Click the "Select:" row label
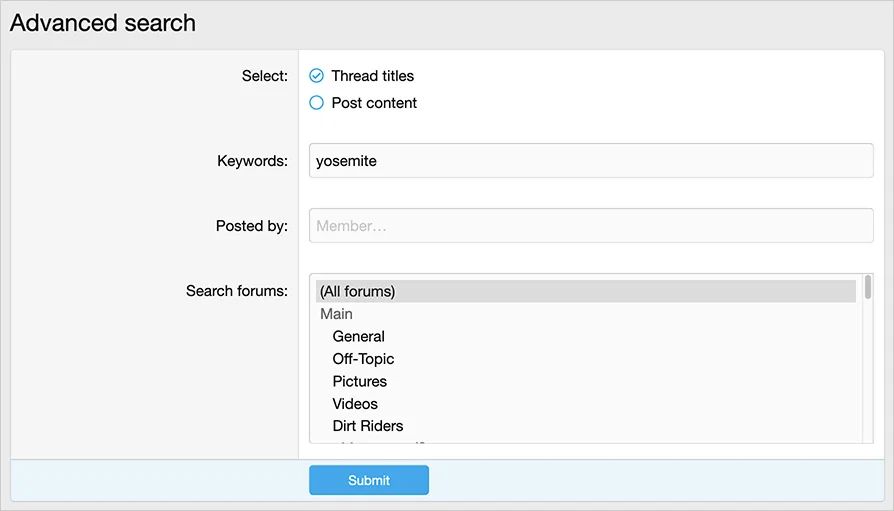 click(x=264, y=76)
